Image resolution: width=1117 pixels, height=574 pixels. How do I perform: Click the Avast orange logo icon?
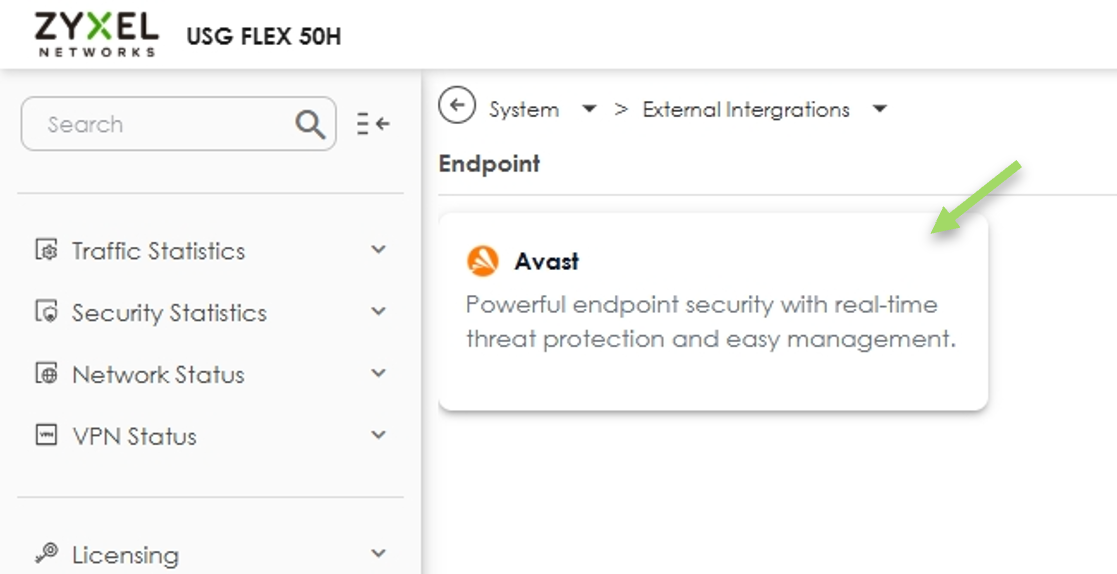pos(482,261)
